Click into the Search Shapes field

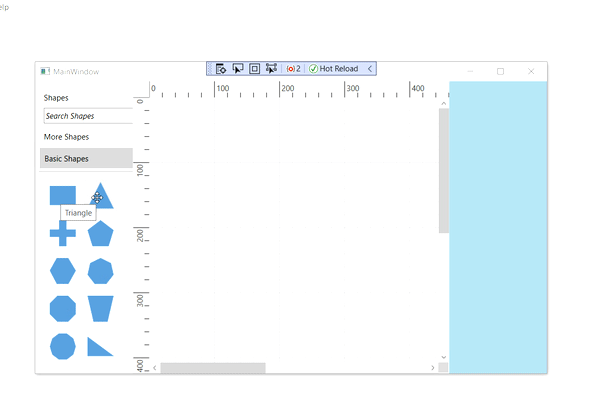coord(88,116)
